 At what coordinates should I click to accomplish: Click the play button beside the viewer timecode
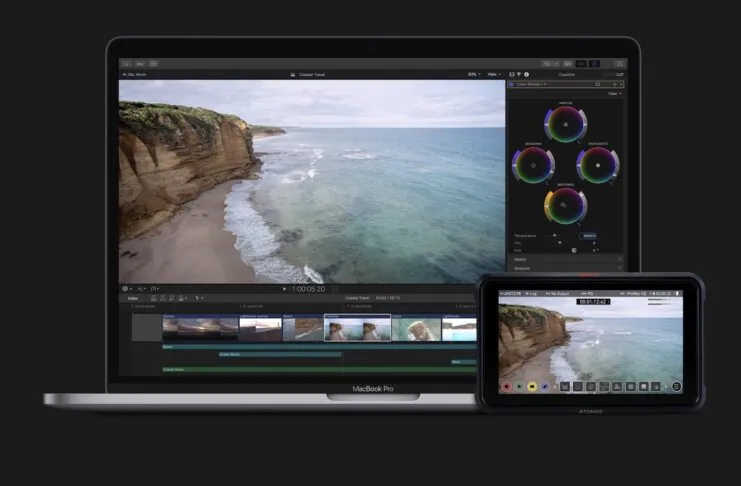click(284, 289)
